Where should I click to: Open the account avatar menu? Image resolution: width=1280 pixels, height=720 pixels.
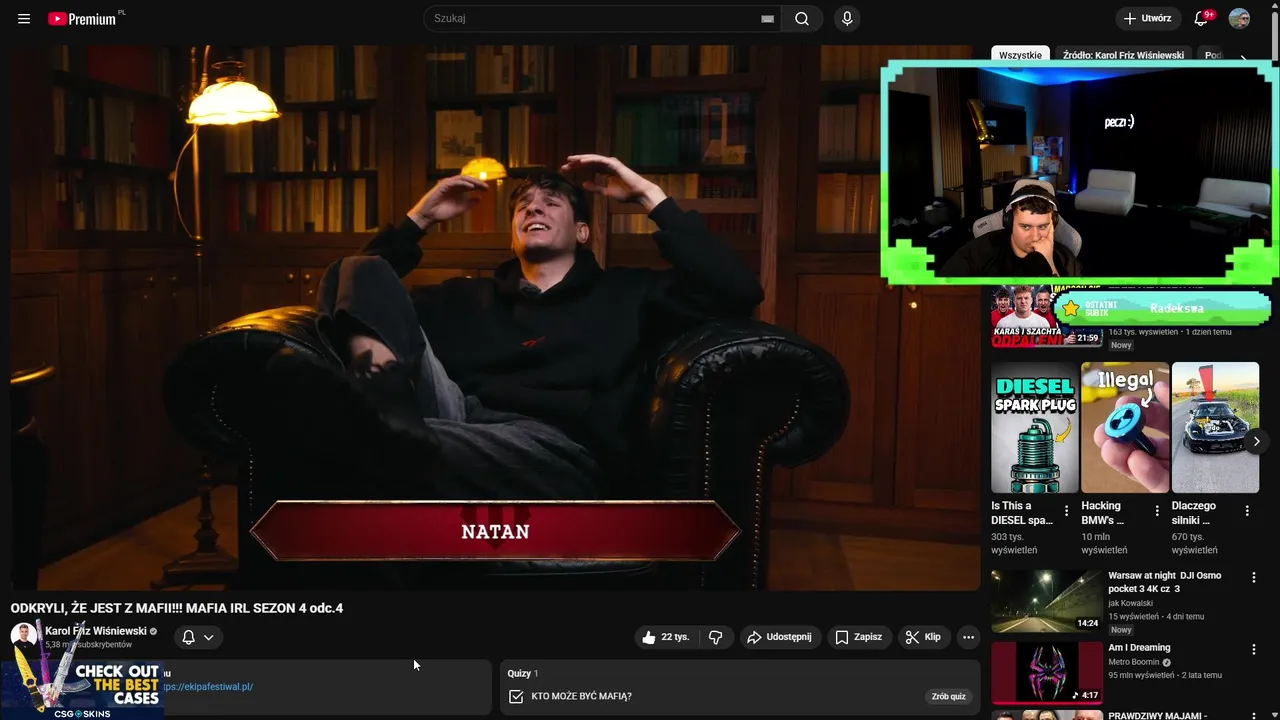[x=1239, y=19]
